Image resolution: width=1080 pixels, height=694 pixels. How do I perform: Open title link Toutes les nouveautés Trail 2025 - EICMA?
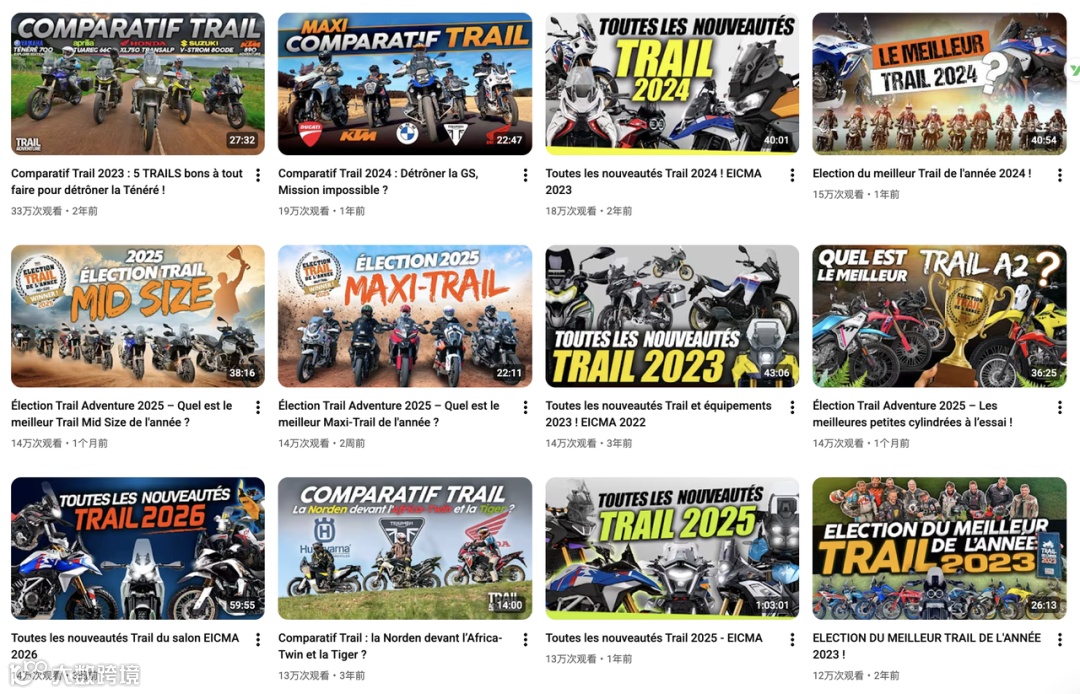(x=654, y=638)
